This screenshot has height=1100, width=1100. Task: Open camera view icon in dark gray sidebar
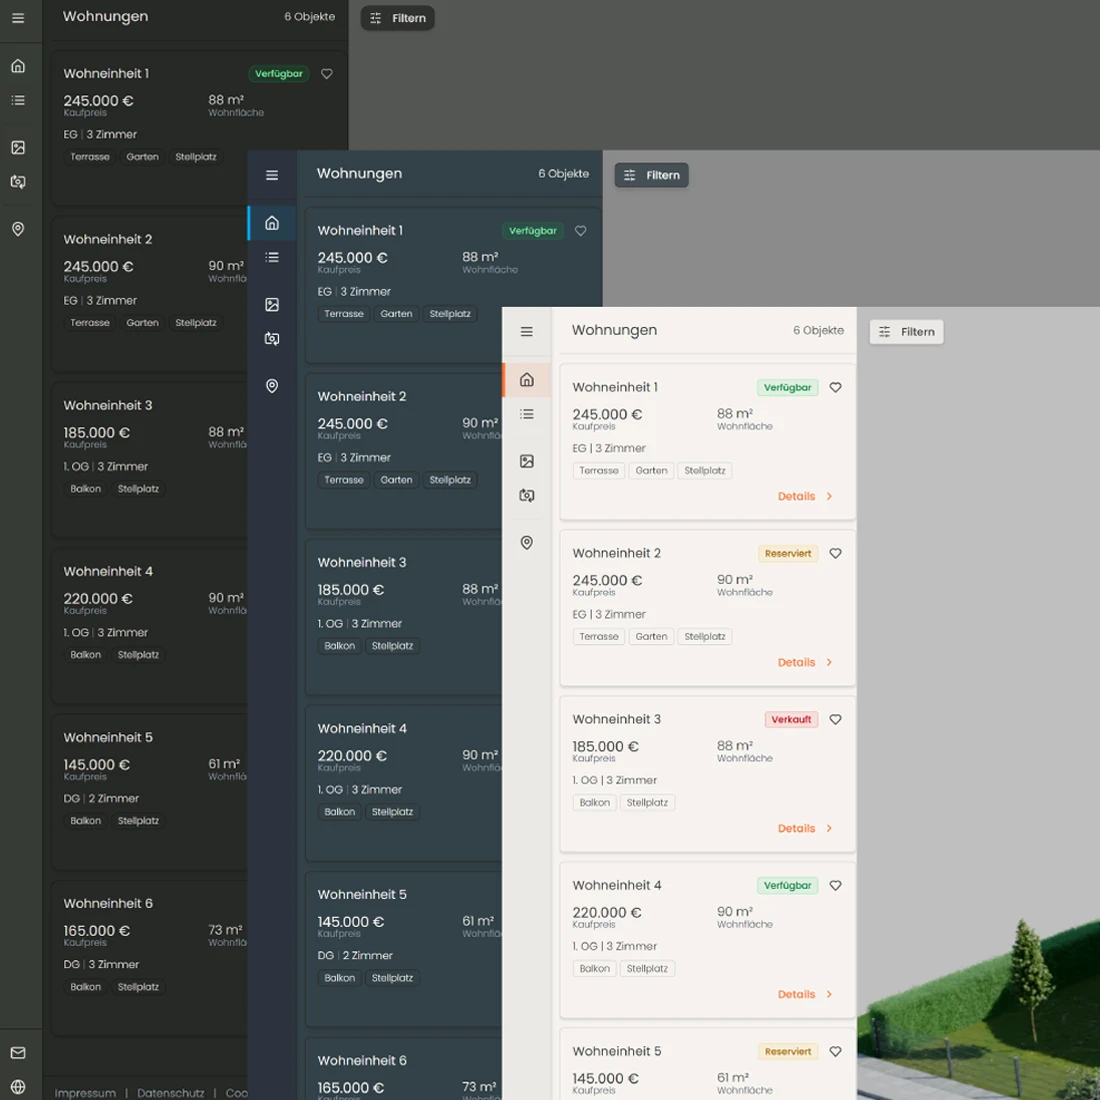pos(18,182)
